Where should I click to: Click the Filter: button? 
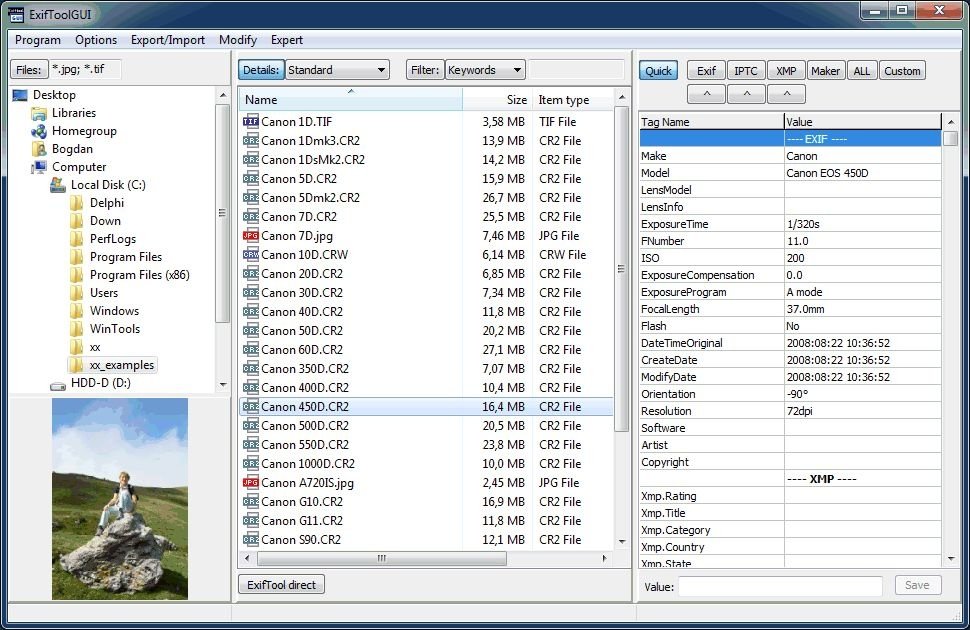(425, 70)
